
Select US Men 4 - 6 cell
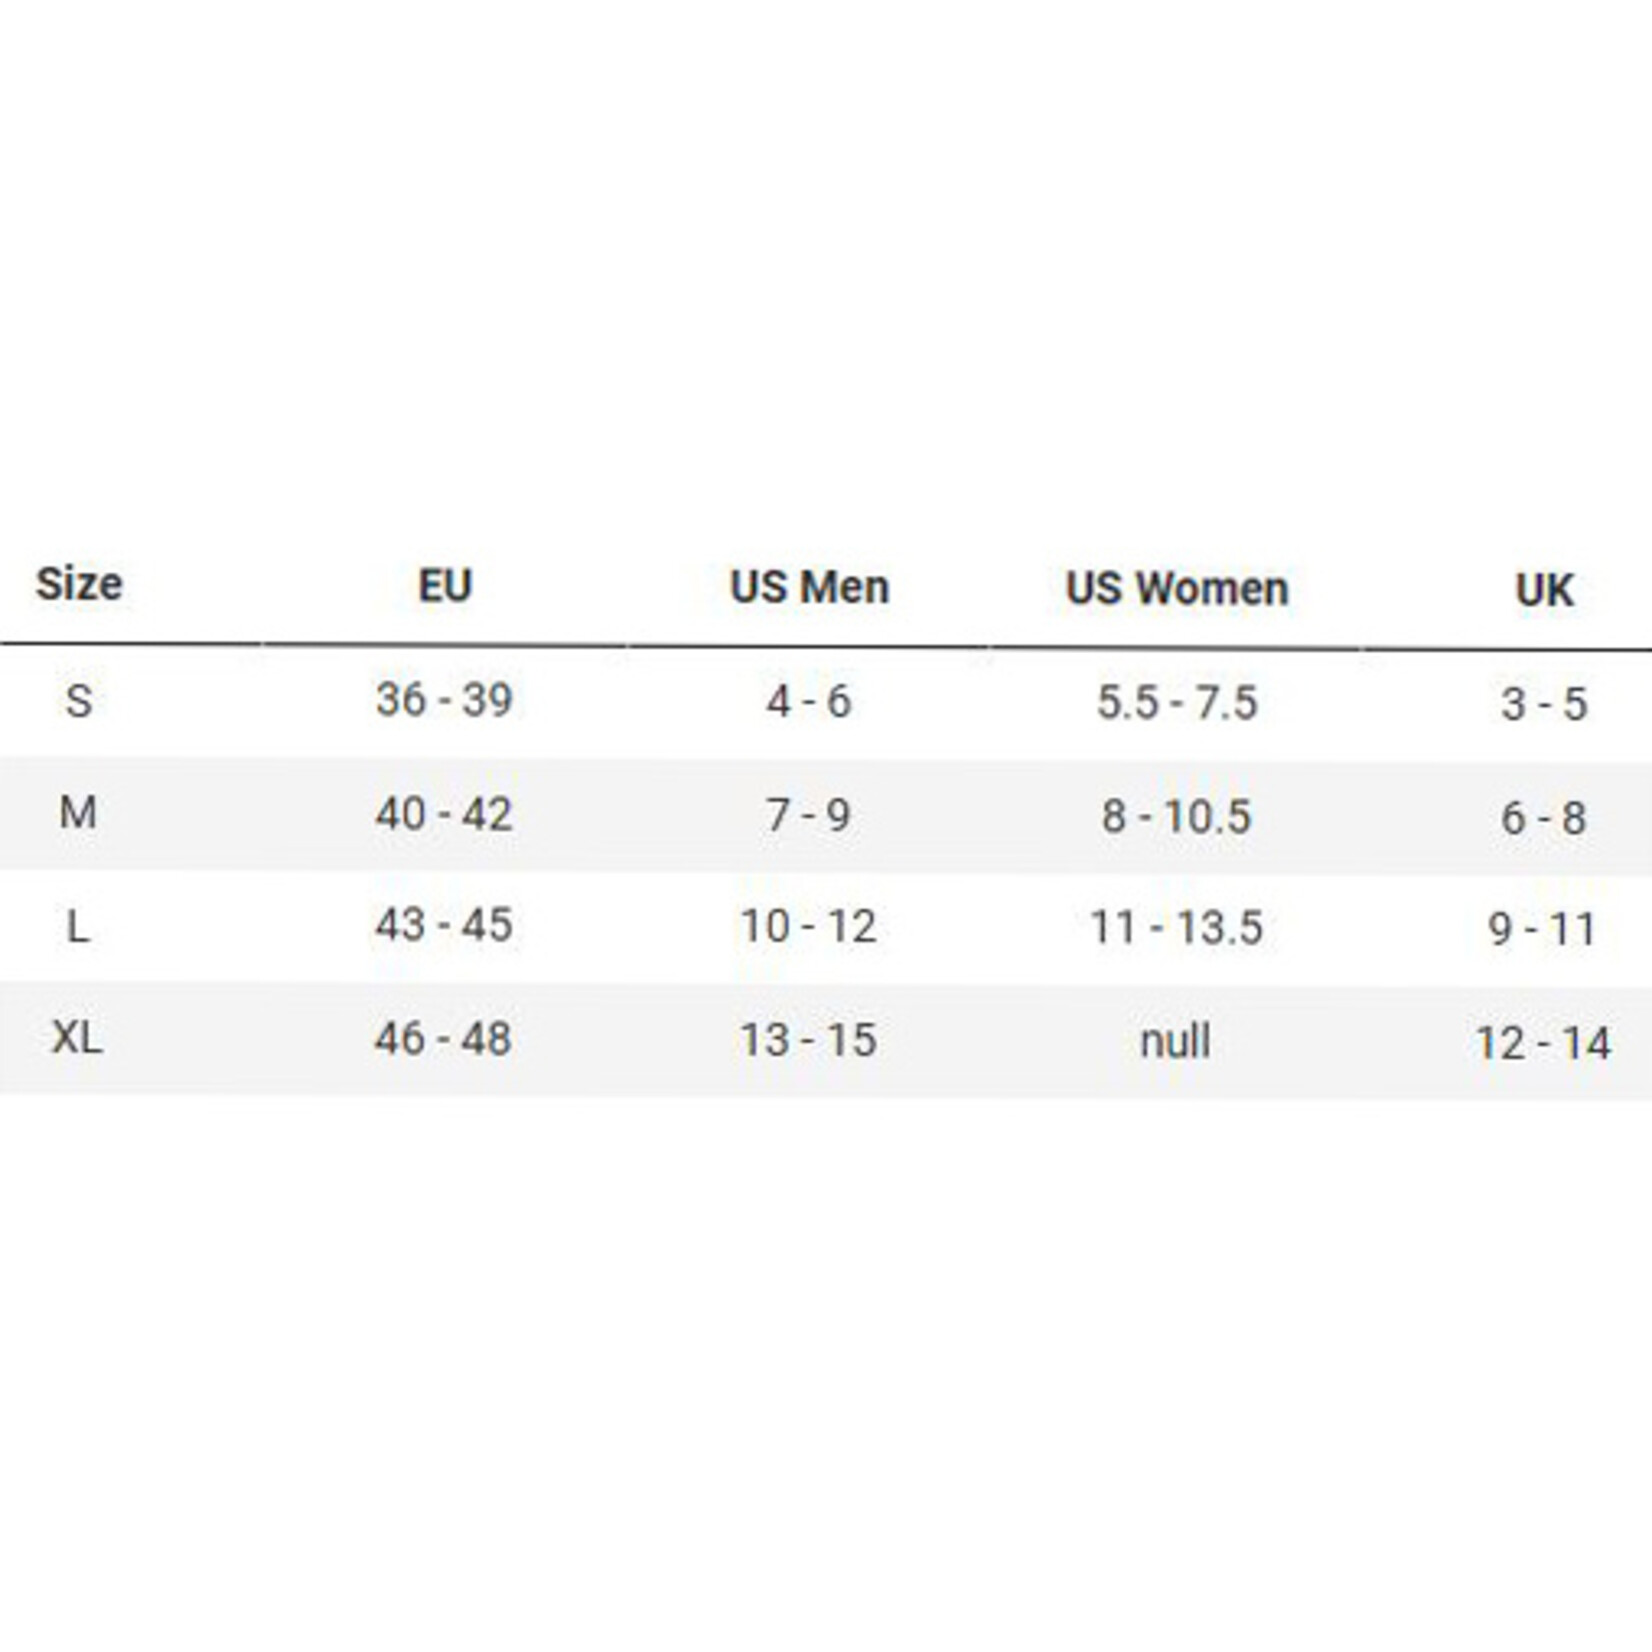click(x=809, y=702)
